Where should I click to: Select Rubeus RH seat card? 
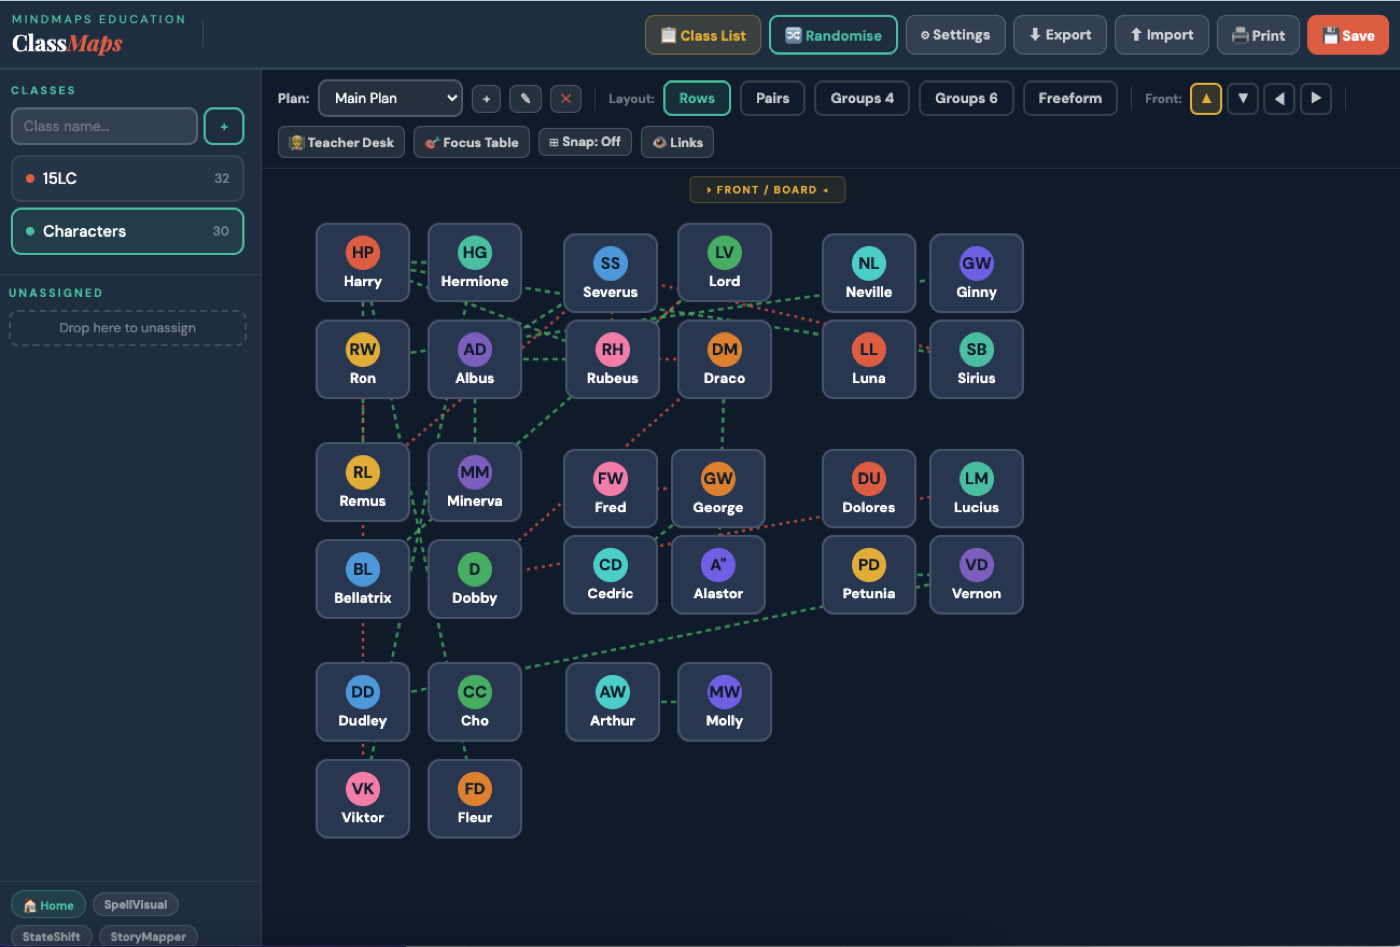[x=612, y=359]
